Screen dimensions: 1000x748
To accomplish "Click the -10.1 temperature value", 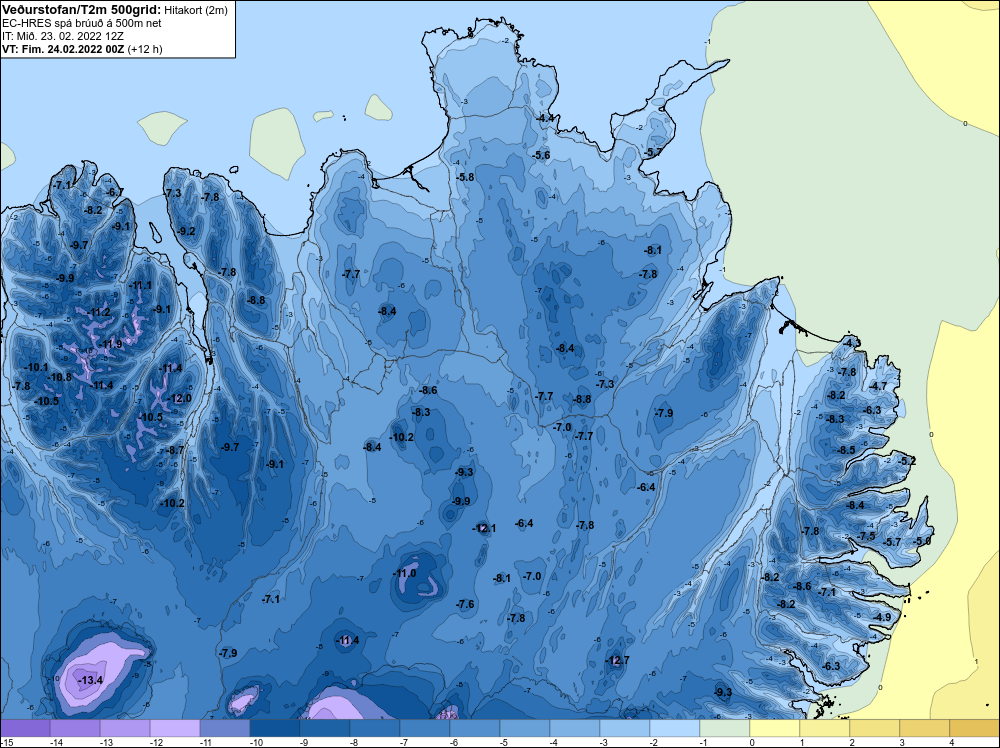I will click(36, 367).
